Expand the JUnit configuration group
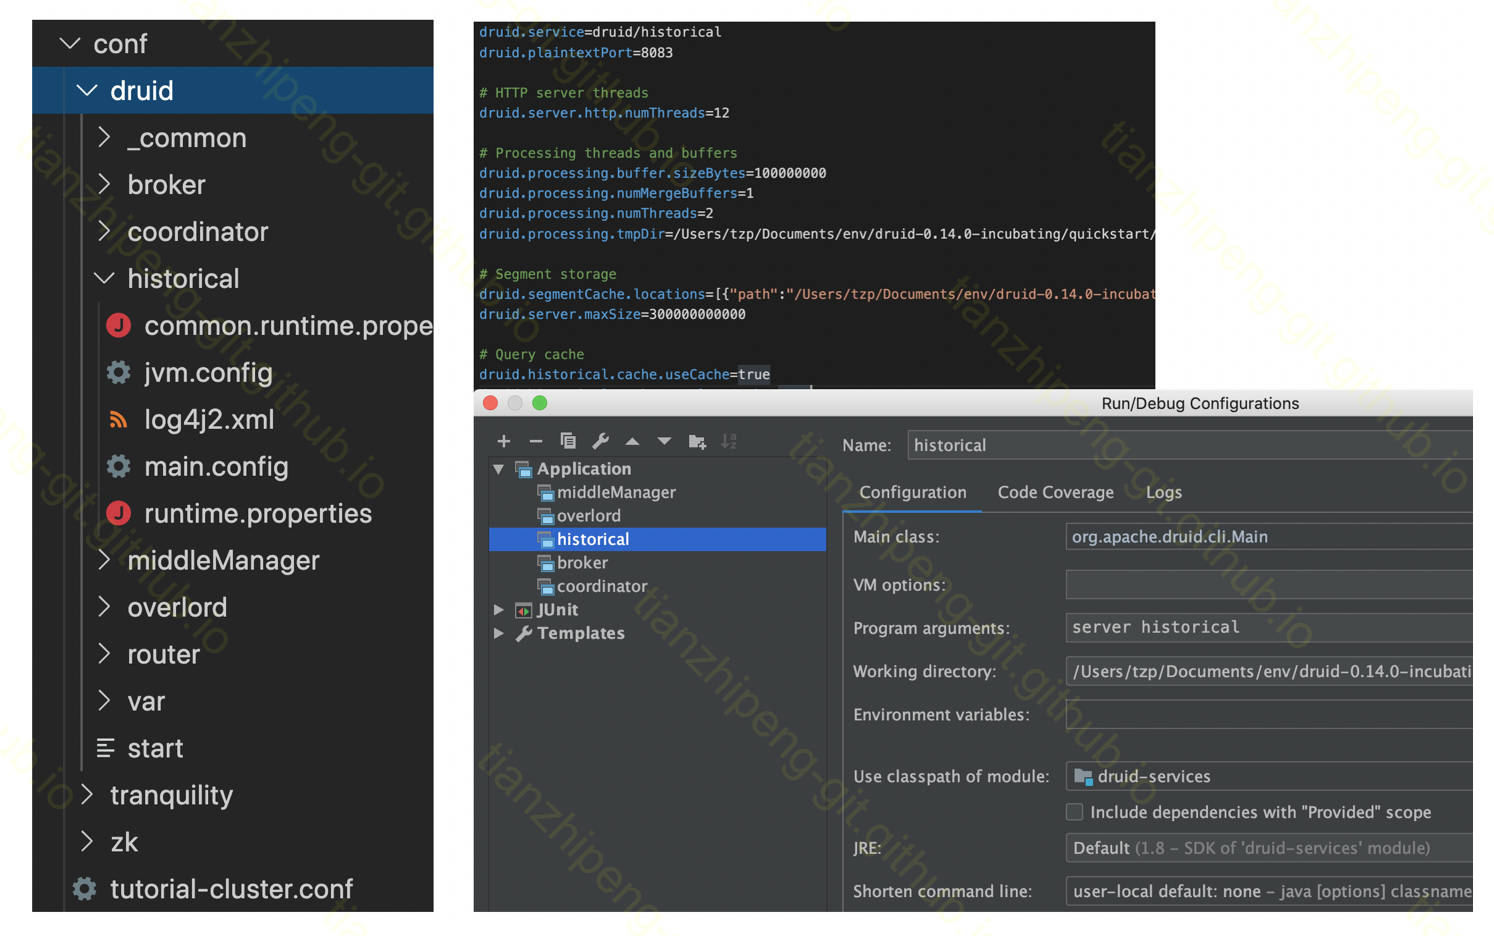The image size is (1494, 936). point(499,610)
